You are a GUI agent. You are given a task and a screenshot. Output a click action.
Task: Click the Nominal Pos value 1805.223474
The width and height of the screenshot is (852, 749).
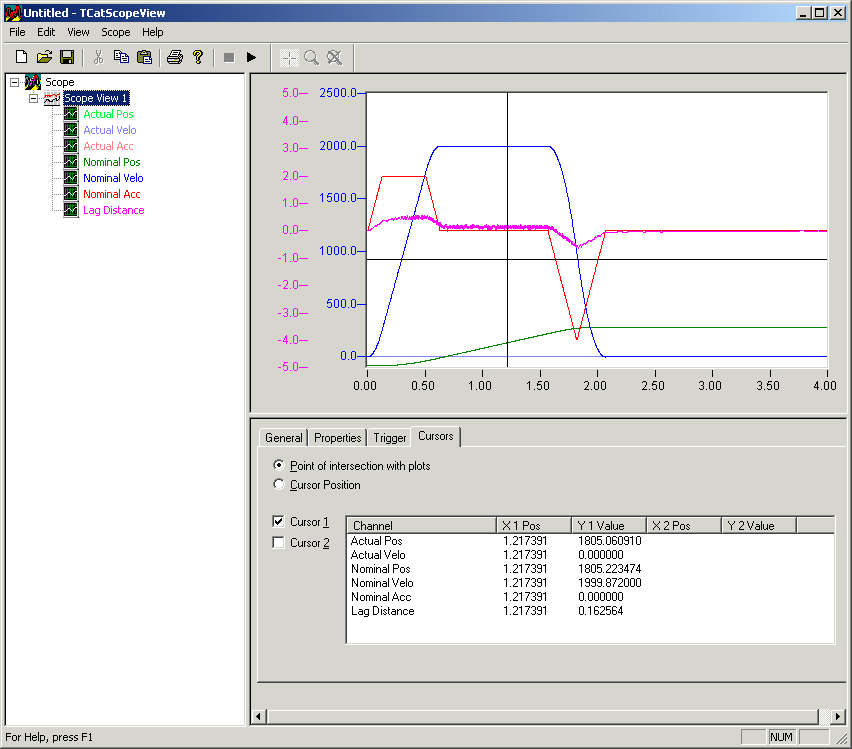pos(610,569)
